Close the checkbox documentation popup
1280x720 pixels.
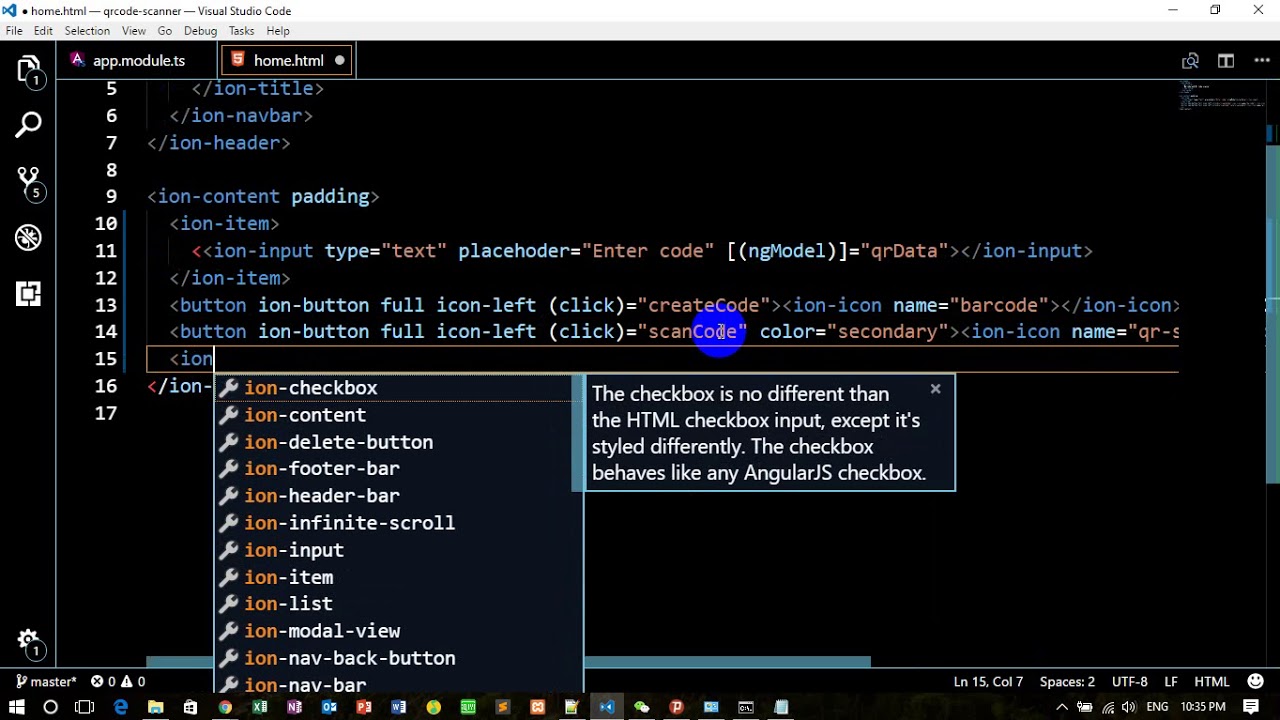click(x=935, y=388)
